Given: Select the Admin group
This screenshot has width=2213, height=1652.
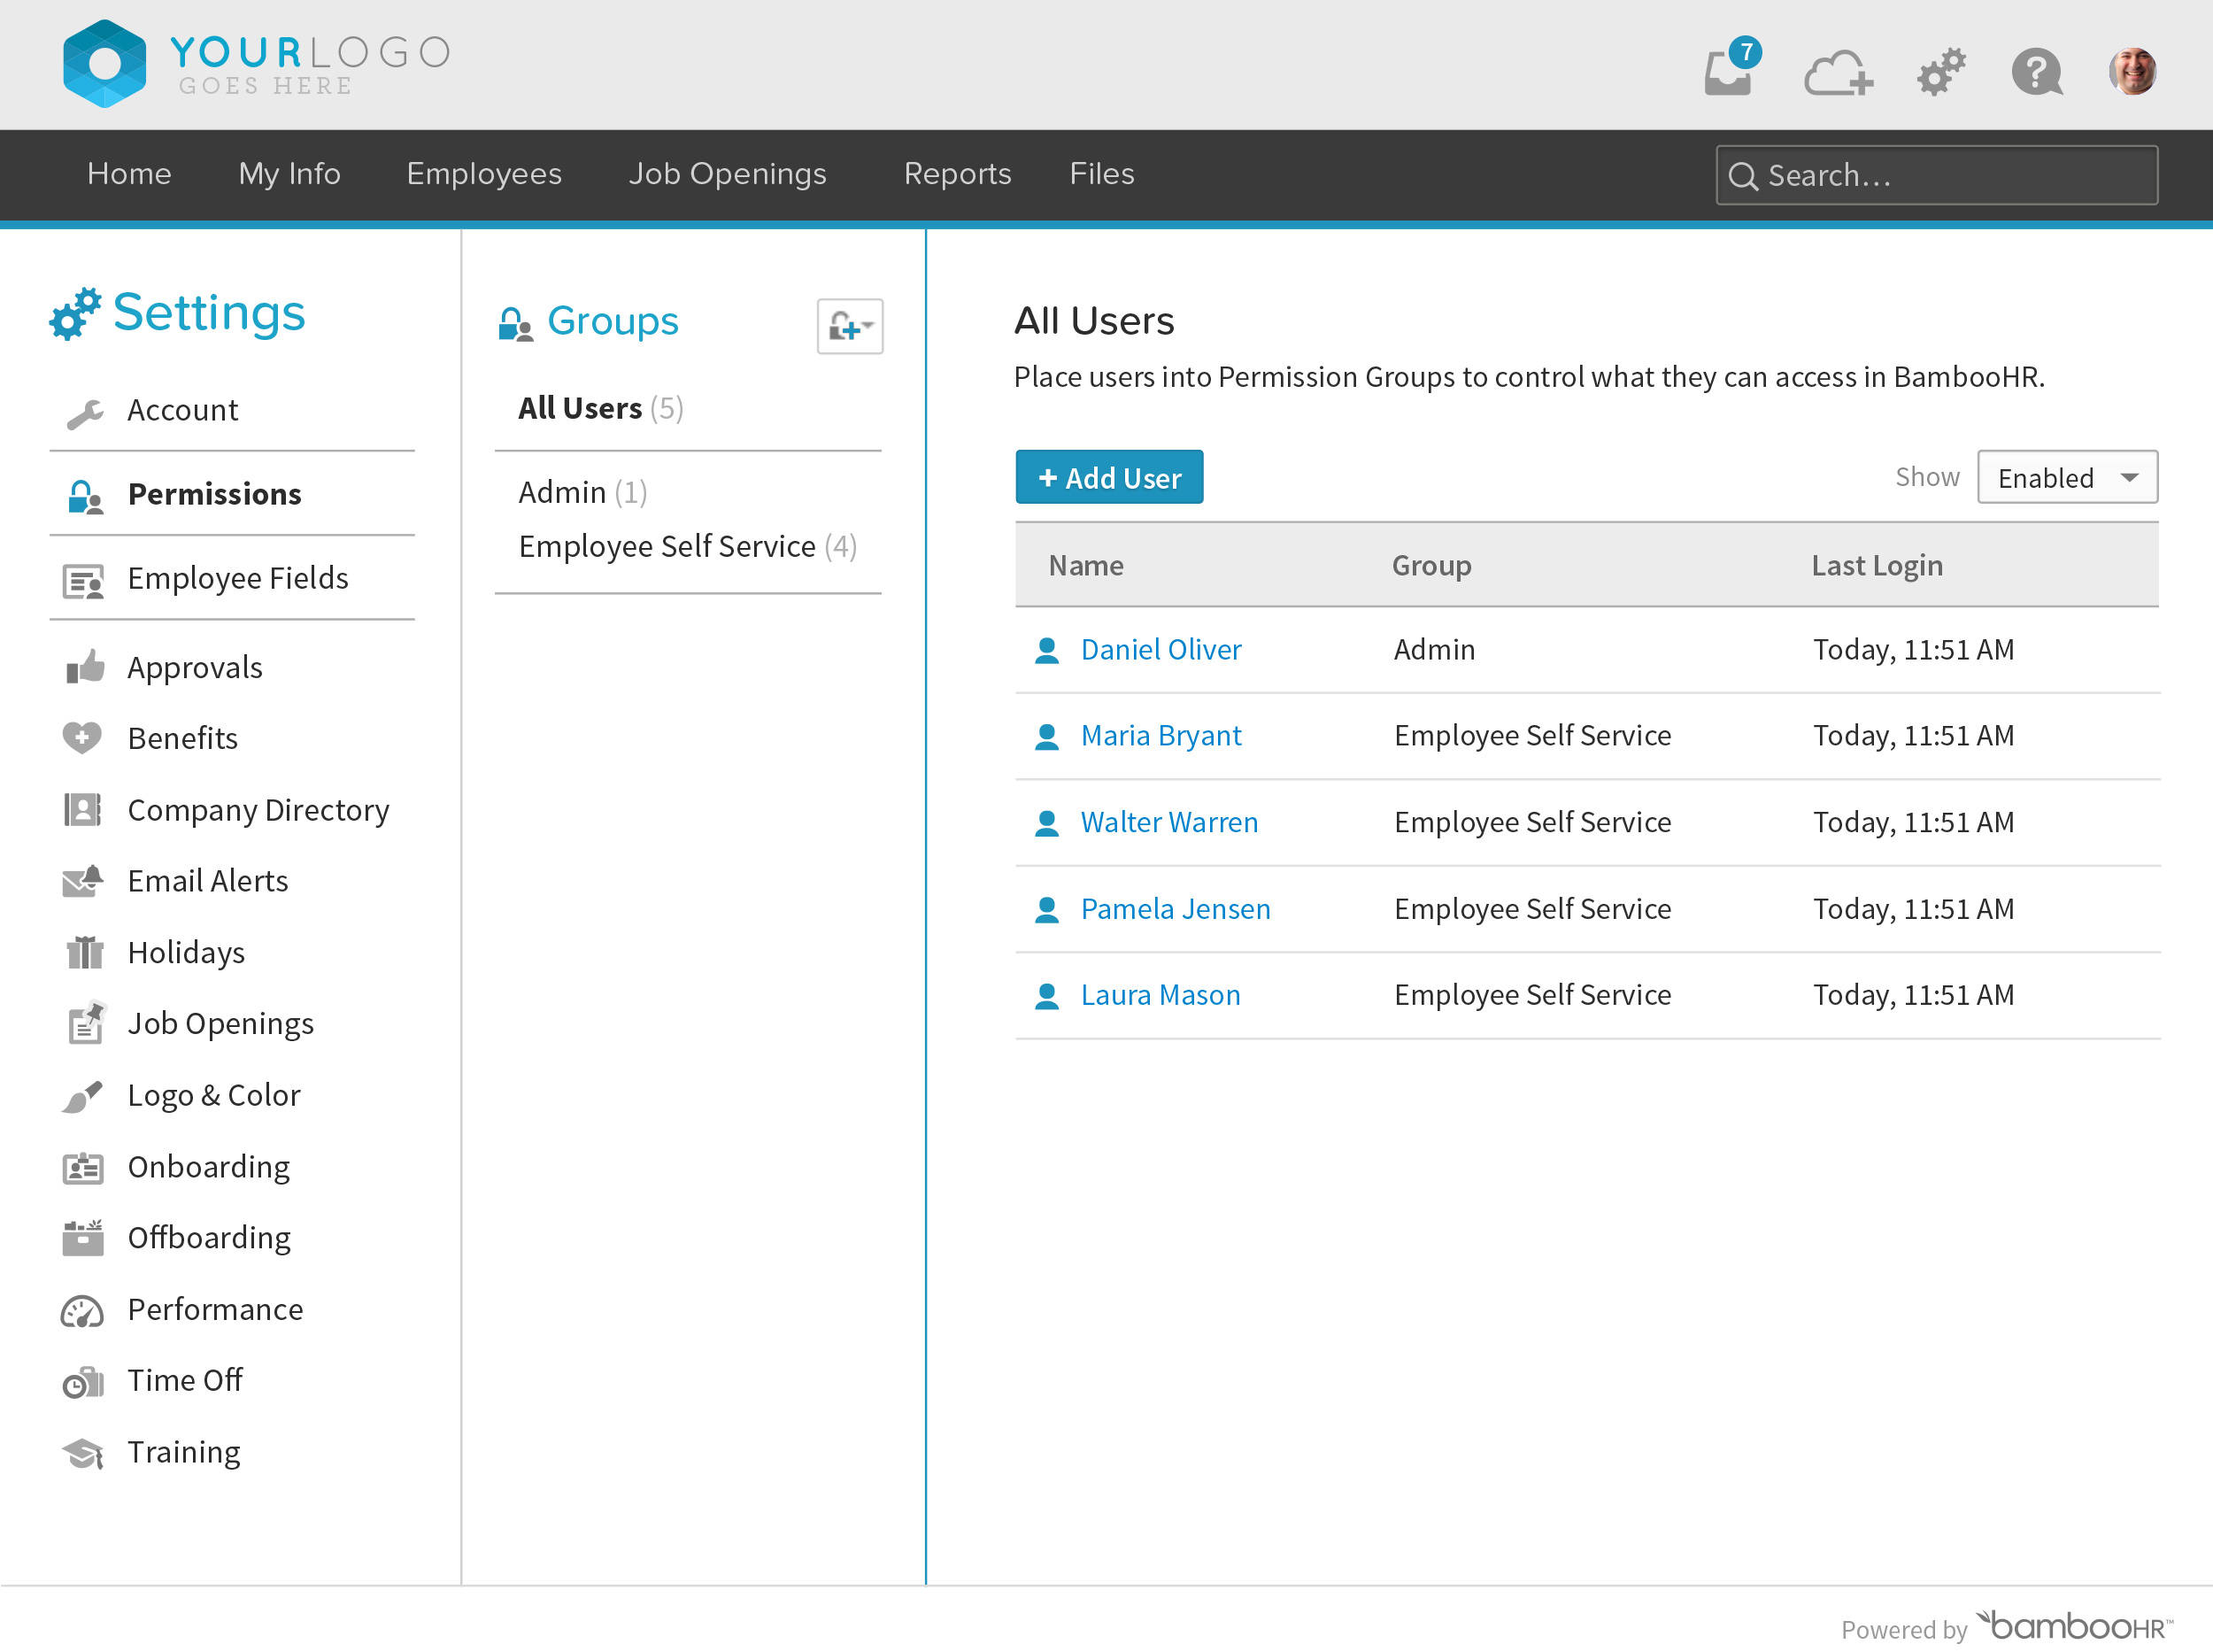Looking at the screenshot, I should click(x=562, y=492).
